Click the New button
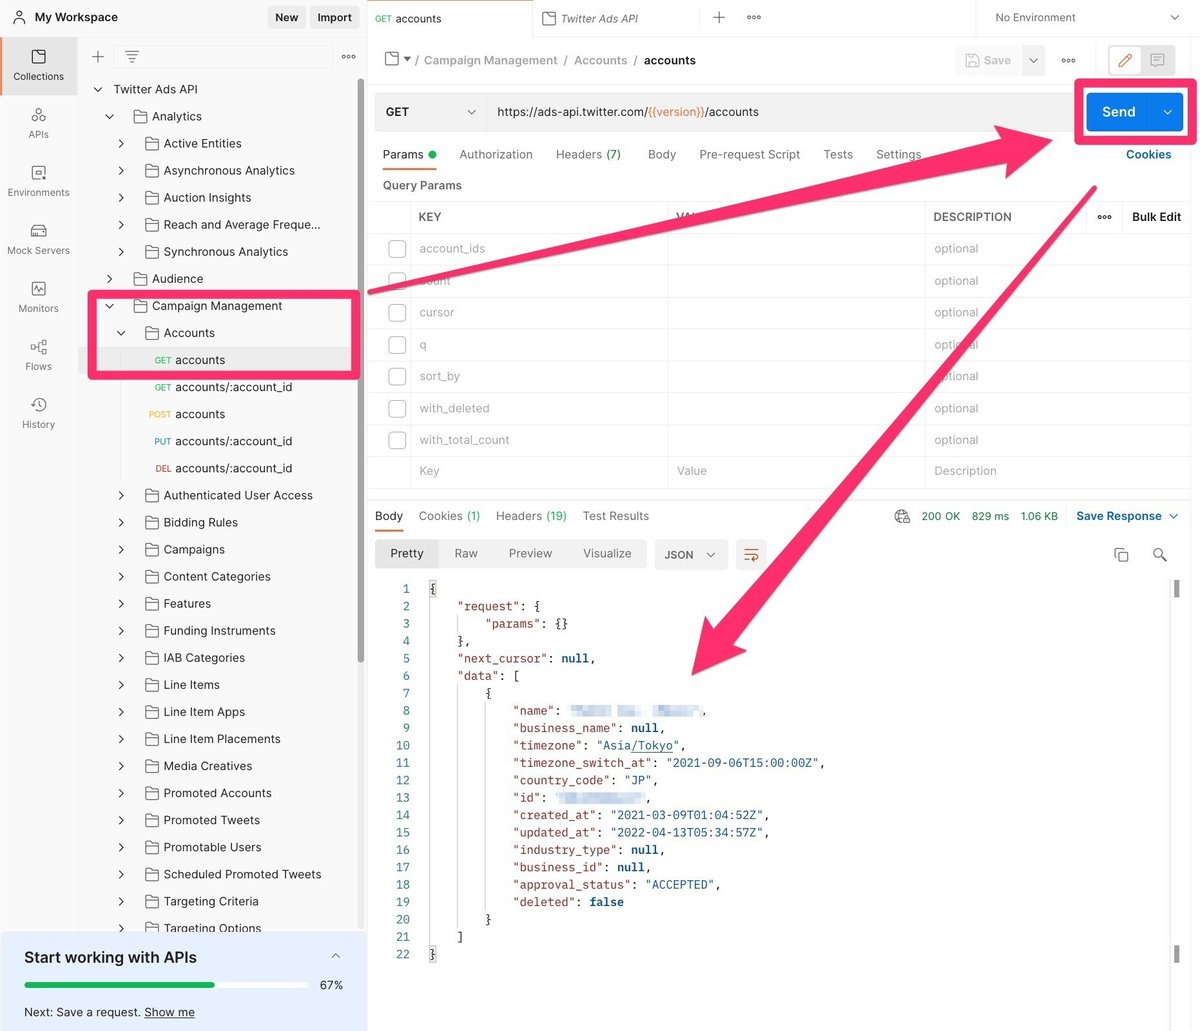 coord(287,17)
